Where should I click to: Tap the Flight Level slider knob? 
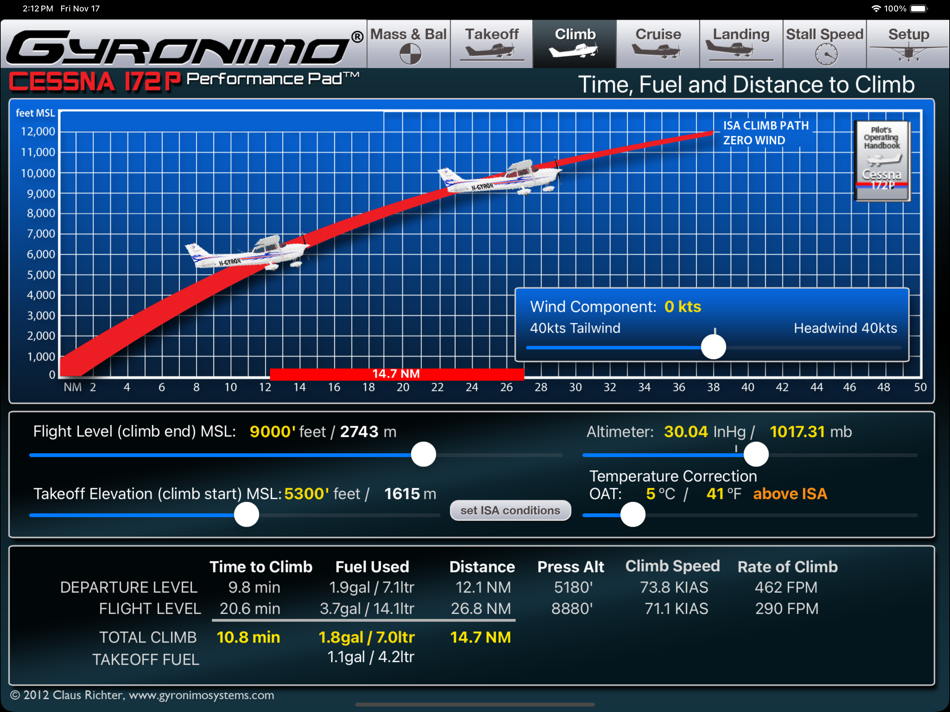424,454
